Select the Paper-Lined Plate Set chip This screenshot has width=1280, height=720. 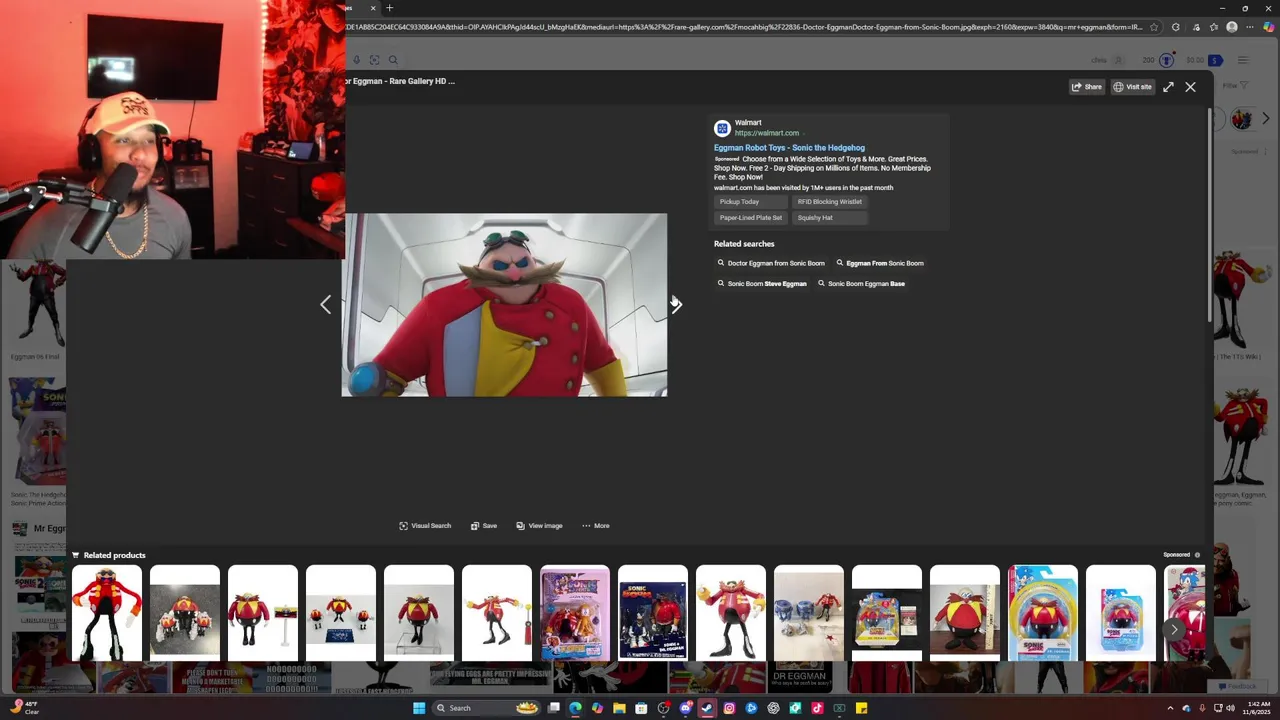coord(750,218)
